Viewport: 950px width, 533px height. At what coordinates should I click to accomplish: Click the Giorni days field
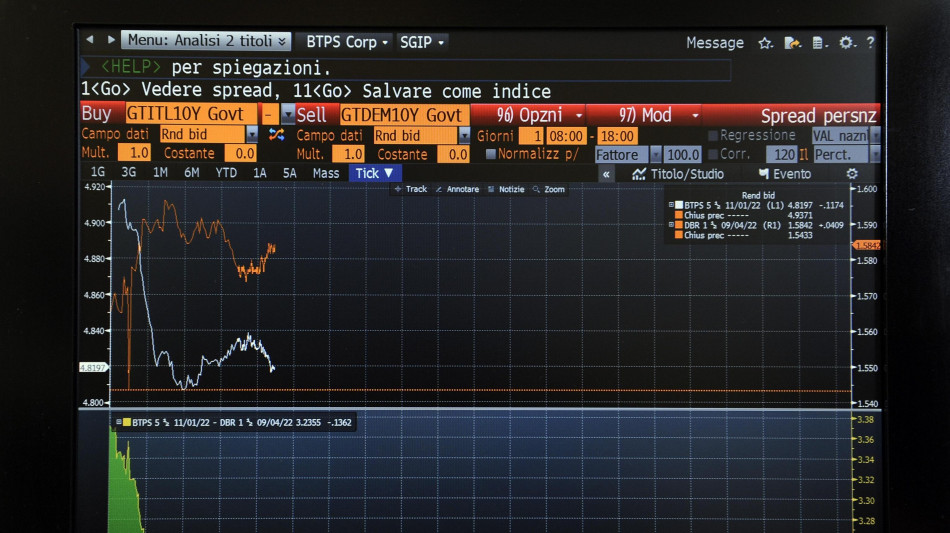click(530, 136)
